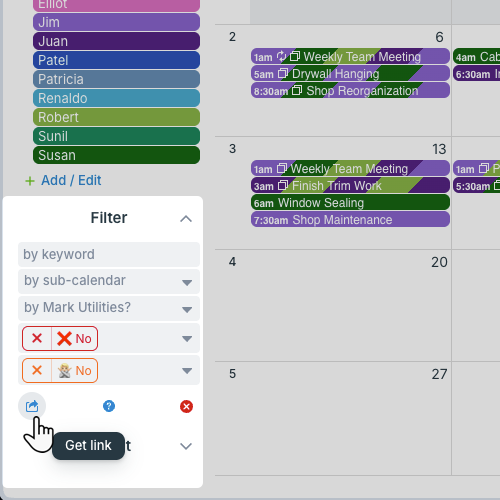Click the Get link share icon
Image resolution: width=500 pixels, height=500 pixels.
coord(32,406)
